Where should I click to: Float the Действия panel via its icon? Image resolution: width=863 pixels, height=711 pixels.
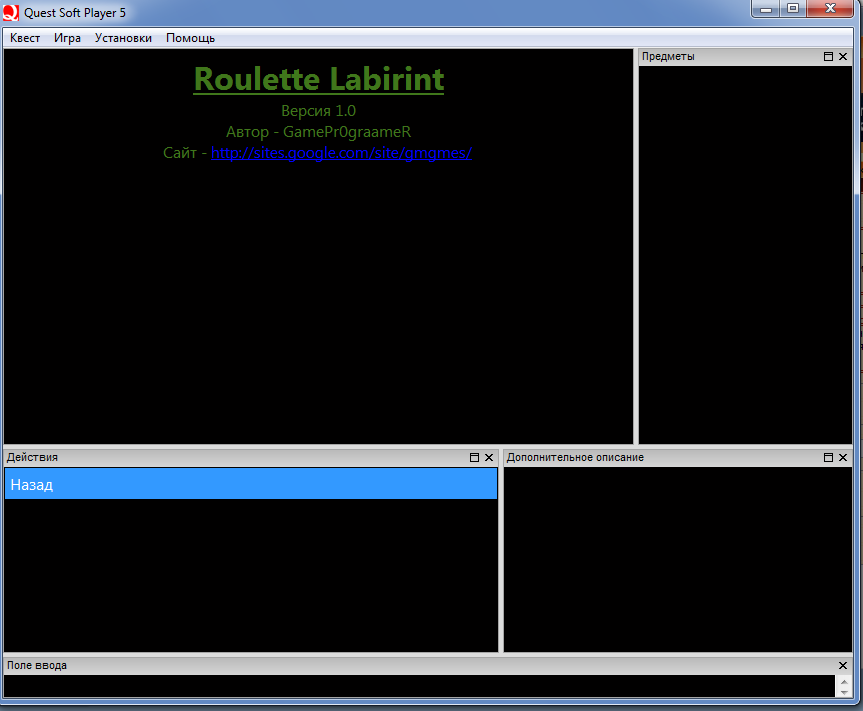pyautogui.click(x=474, y=457)
